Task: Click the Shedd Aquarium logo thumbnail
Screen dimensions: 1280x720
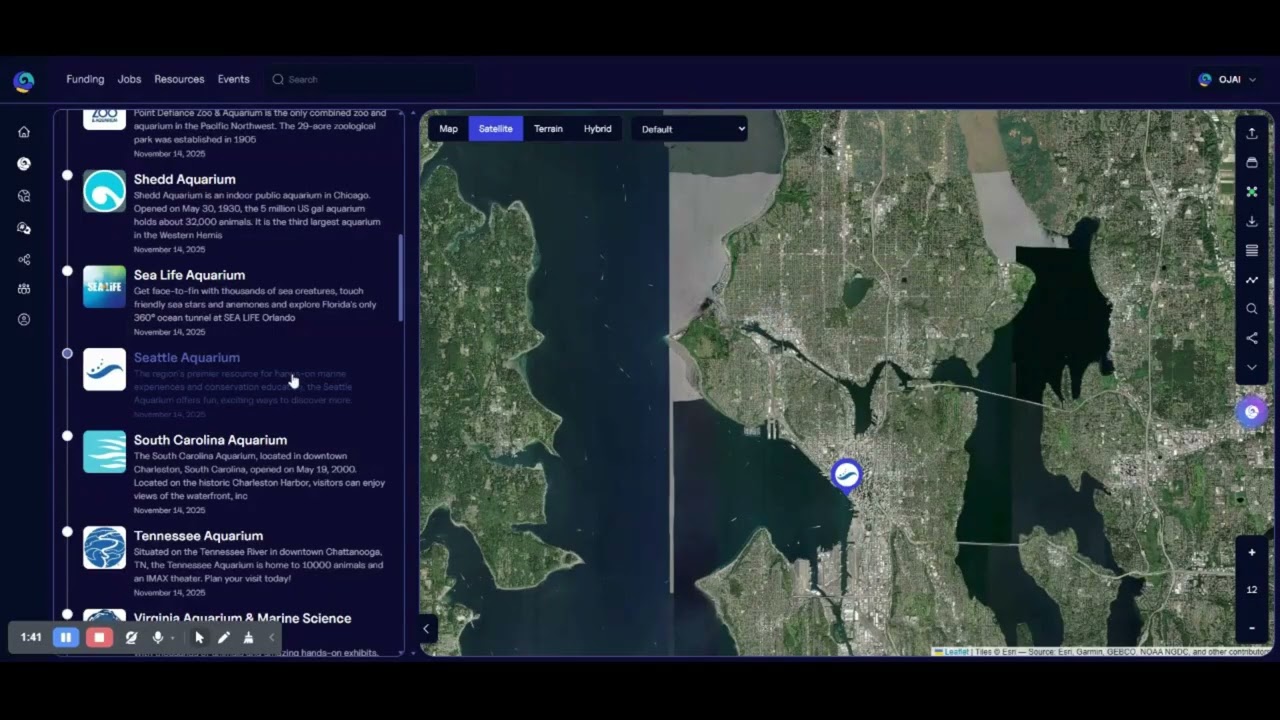Action: pyautogui.click(x=104, y=191)
